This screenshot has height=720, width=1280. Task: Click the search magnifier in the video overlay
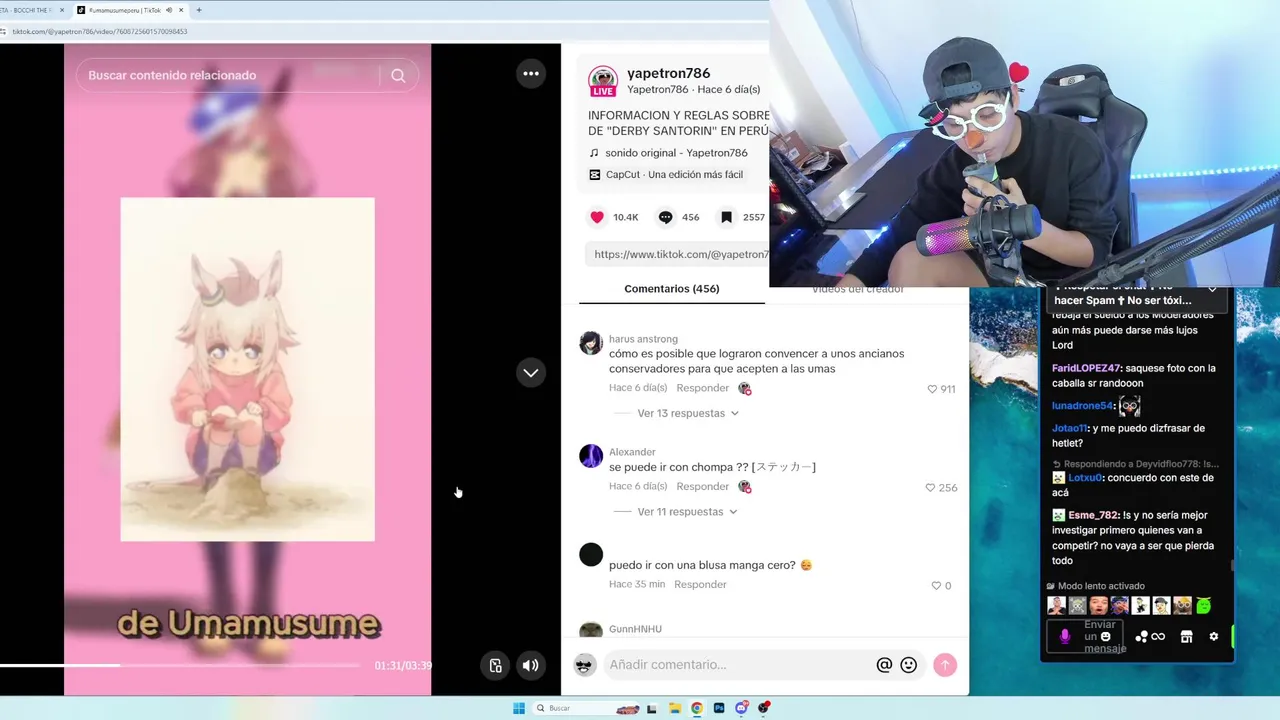[398, 76]
